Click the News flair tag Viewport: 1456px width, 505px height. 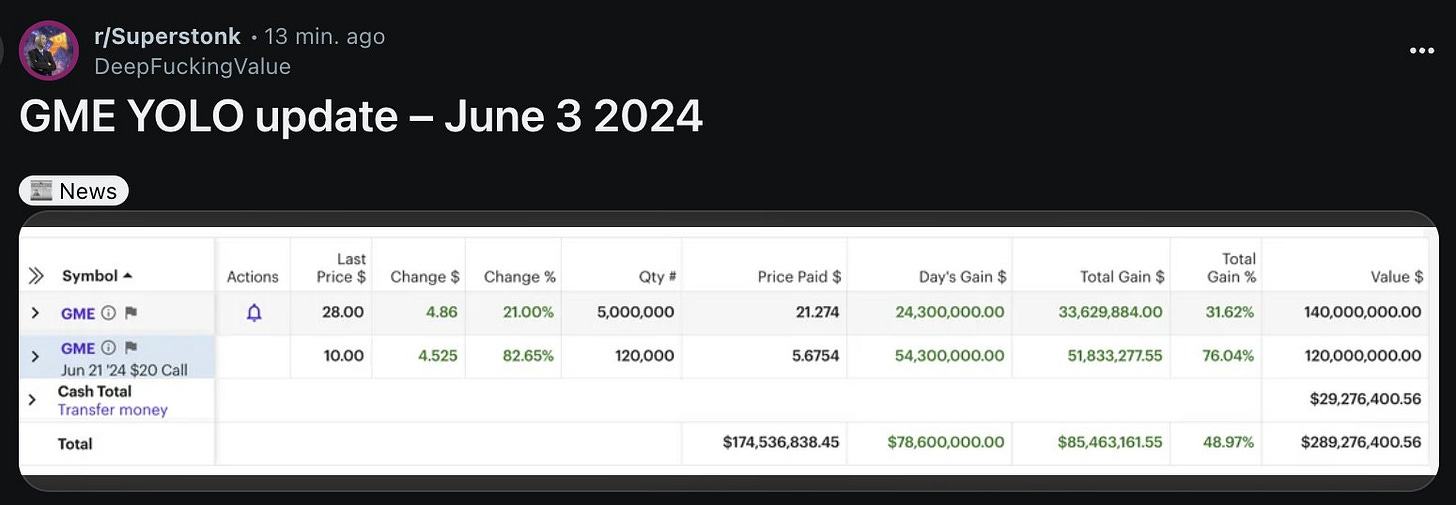click(x=74, y=191)
